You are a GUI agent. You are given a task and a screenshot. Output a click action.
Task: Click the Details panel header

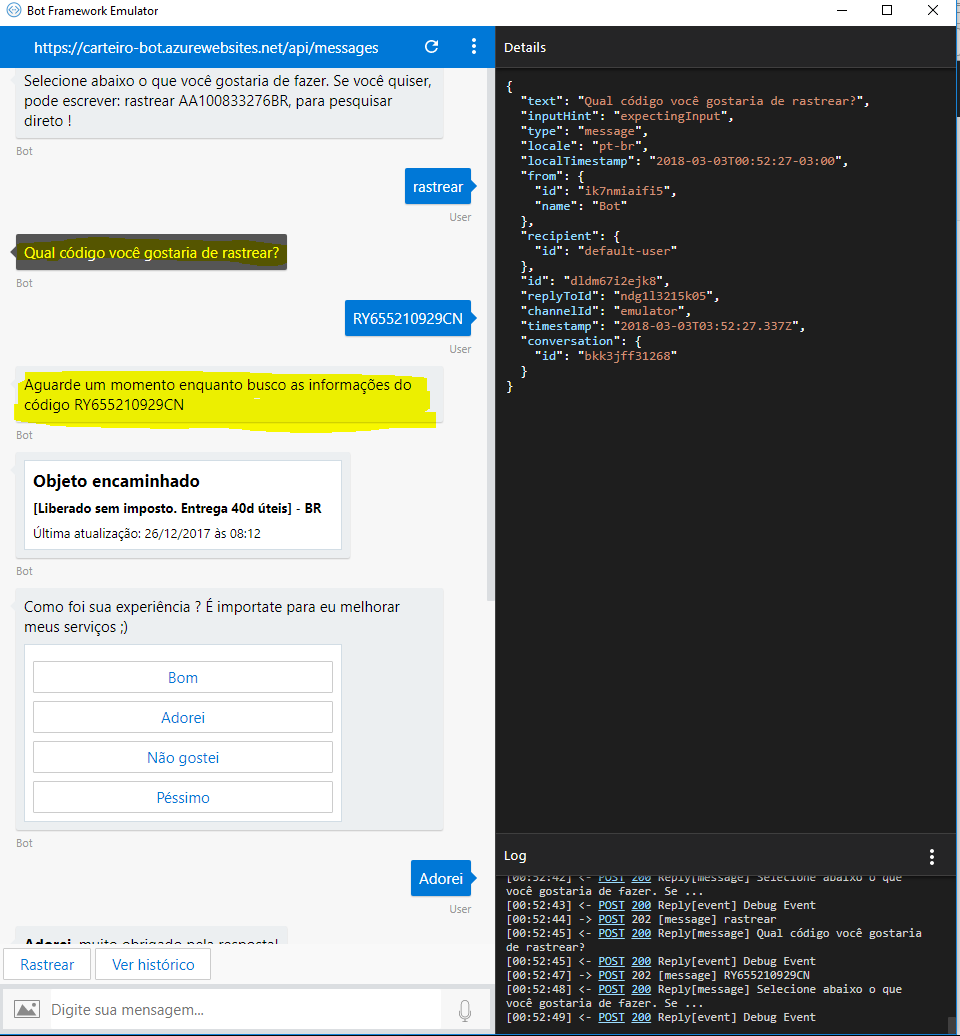tap(525, 48)
